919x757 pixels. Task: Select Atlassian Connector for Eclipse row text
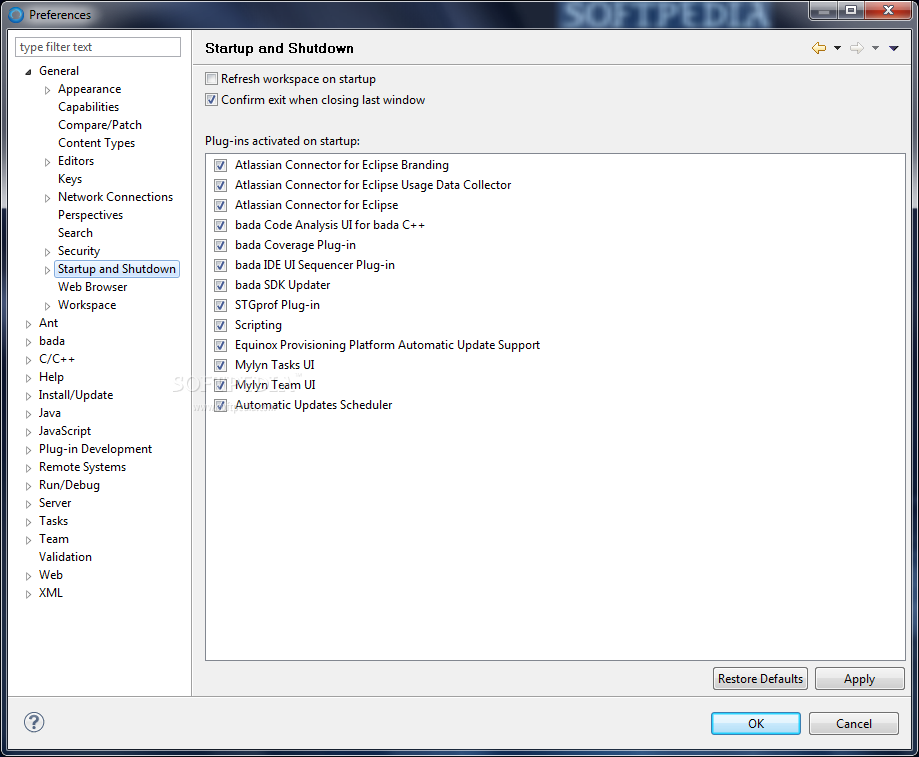tap(316, 205)
